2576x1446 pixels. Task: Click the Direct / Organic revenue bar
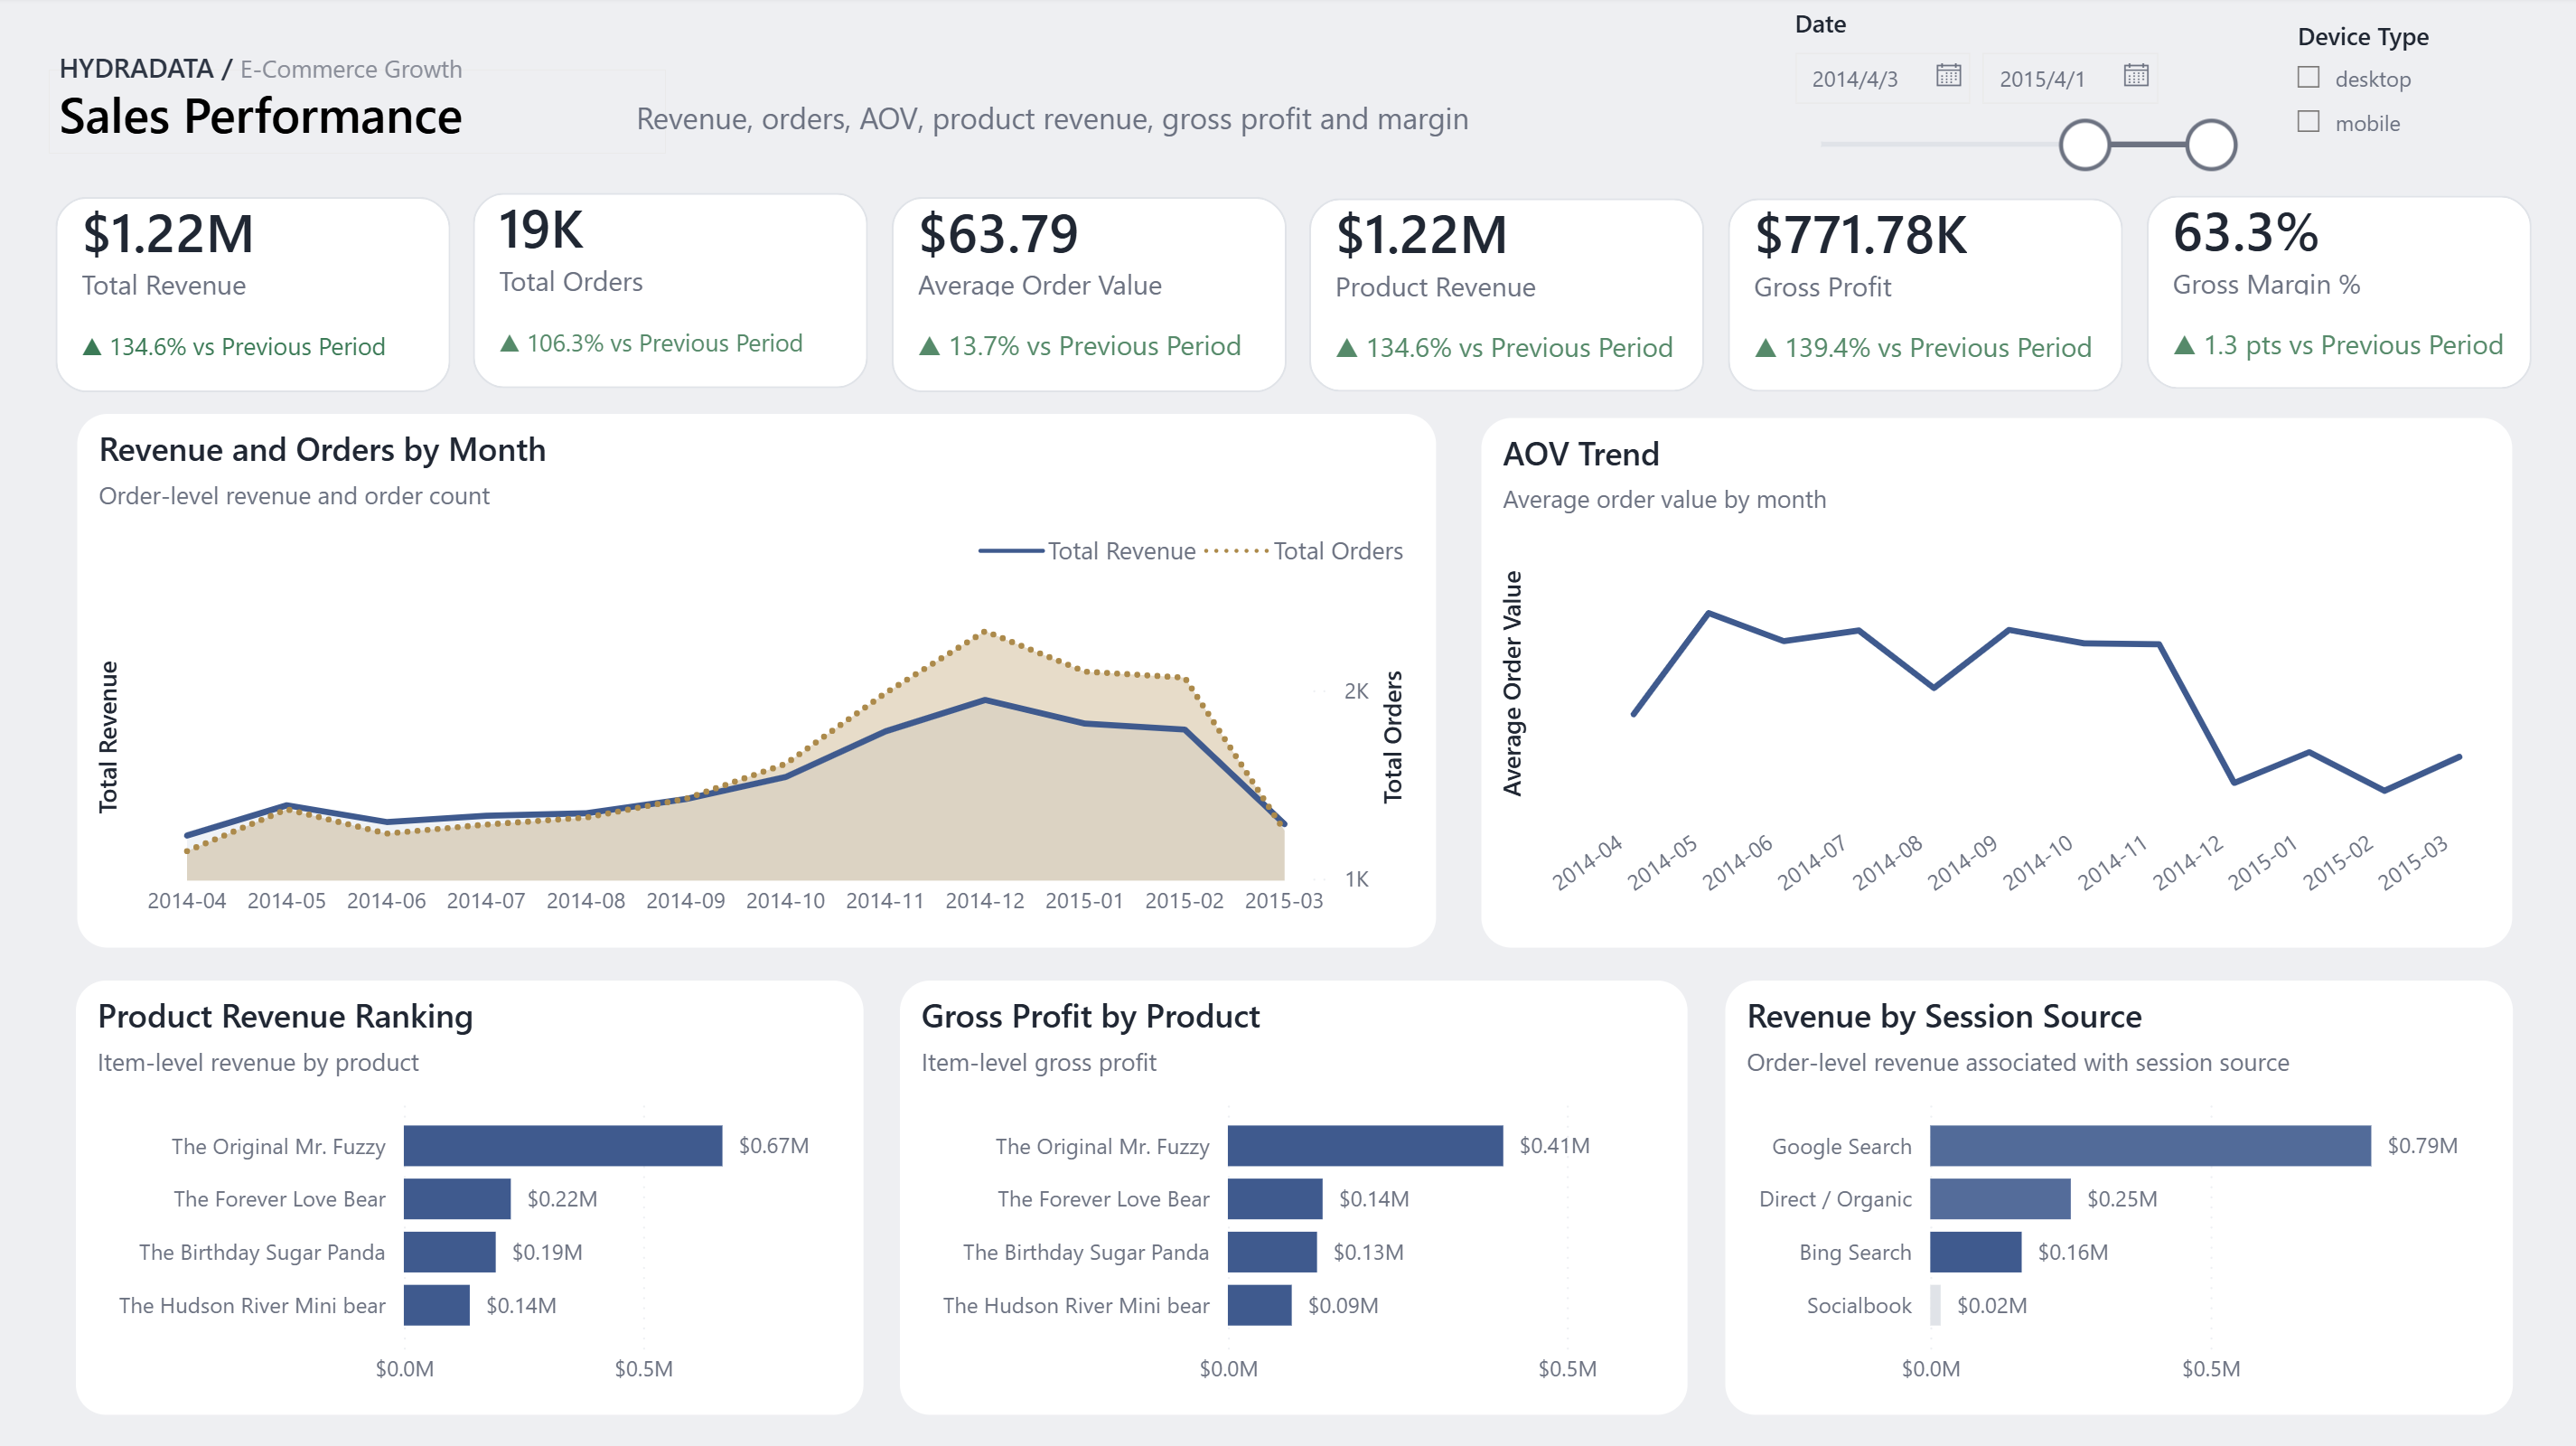[x=2000, y=1199]
